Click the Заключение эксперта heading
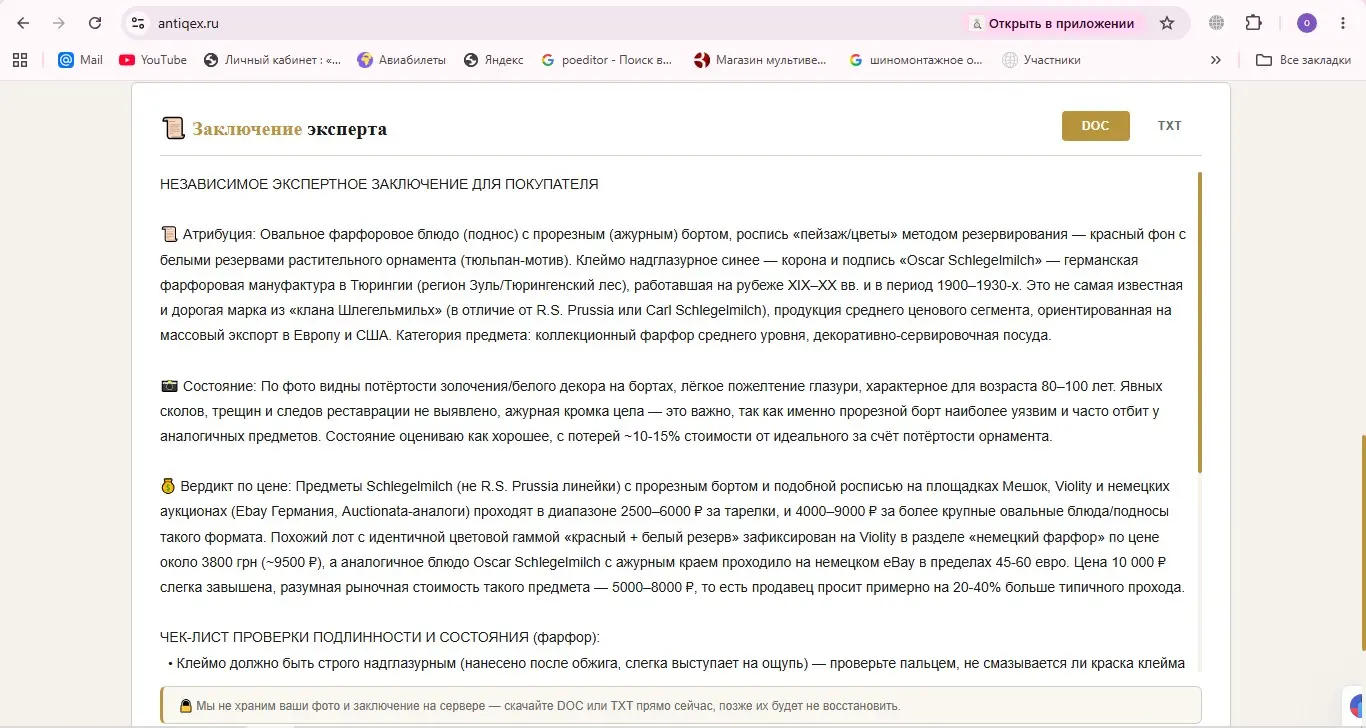This screenshot has height=728, width=1366. 289,129
